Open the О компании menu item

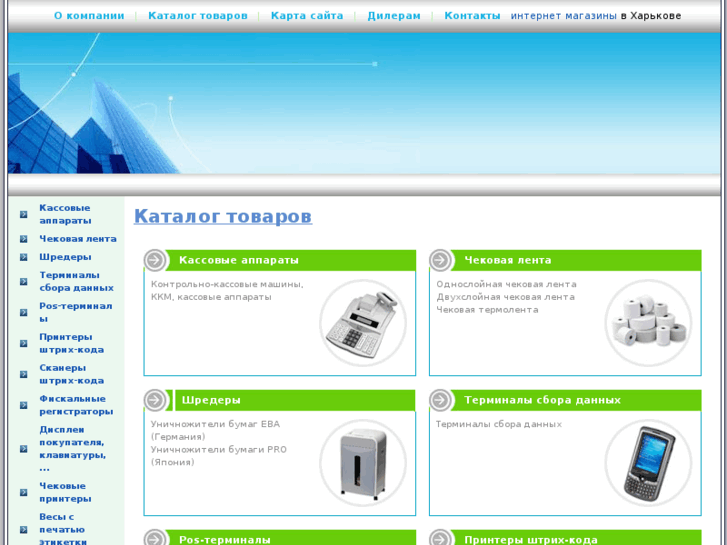tap(89, 16)
